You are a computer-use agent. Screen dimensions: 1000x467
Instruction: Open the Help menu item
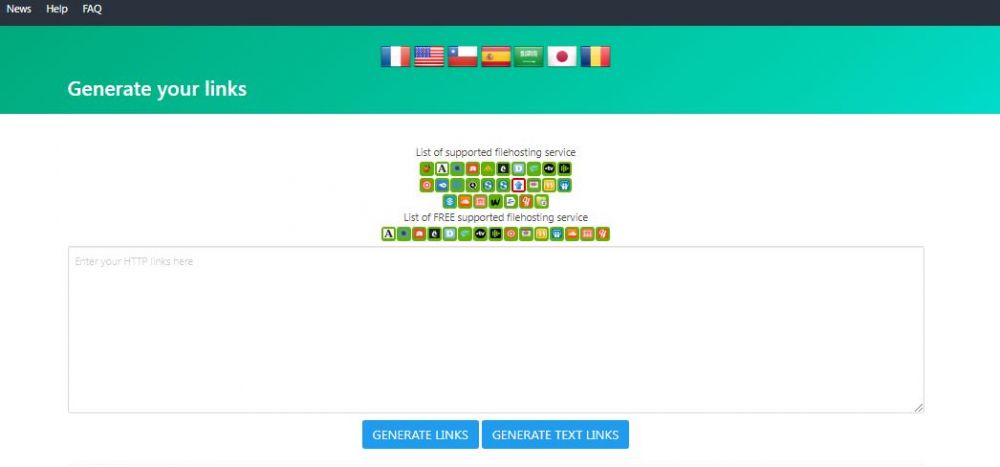coord(57,9)
